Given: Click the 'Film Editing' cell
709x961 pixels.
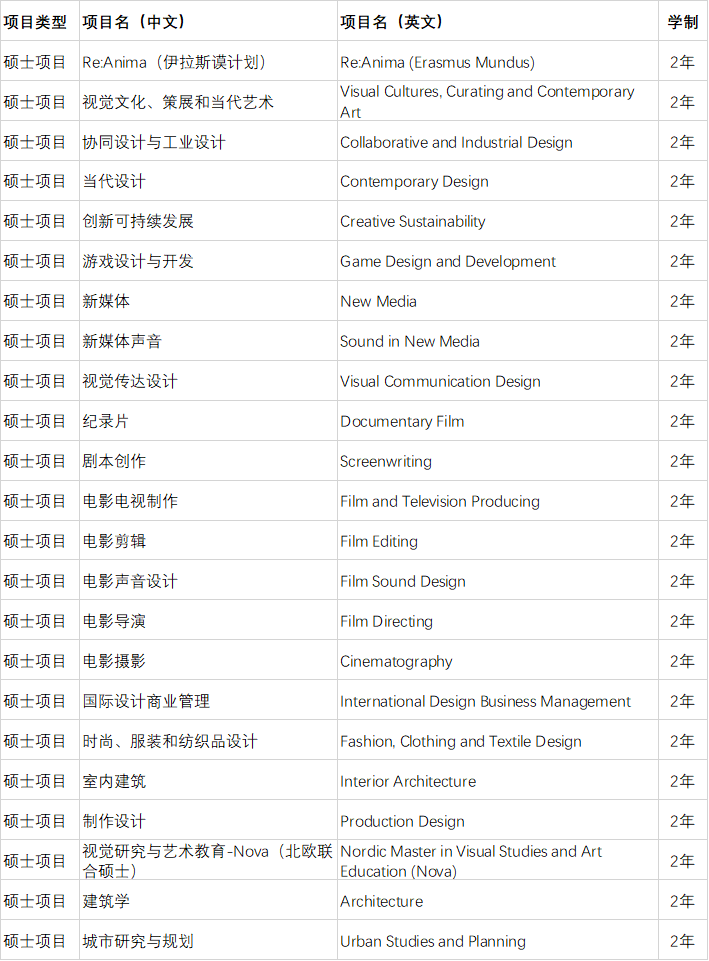Looking at the screenshot, I should tap(498, 541).
